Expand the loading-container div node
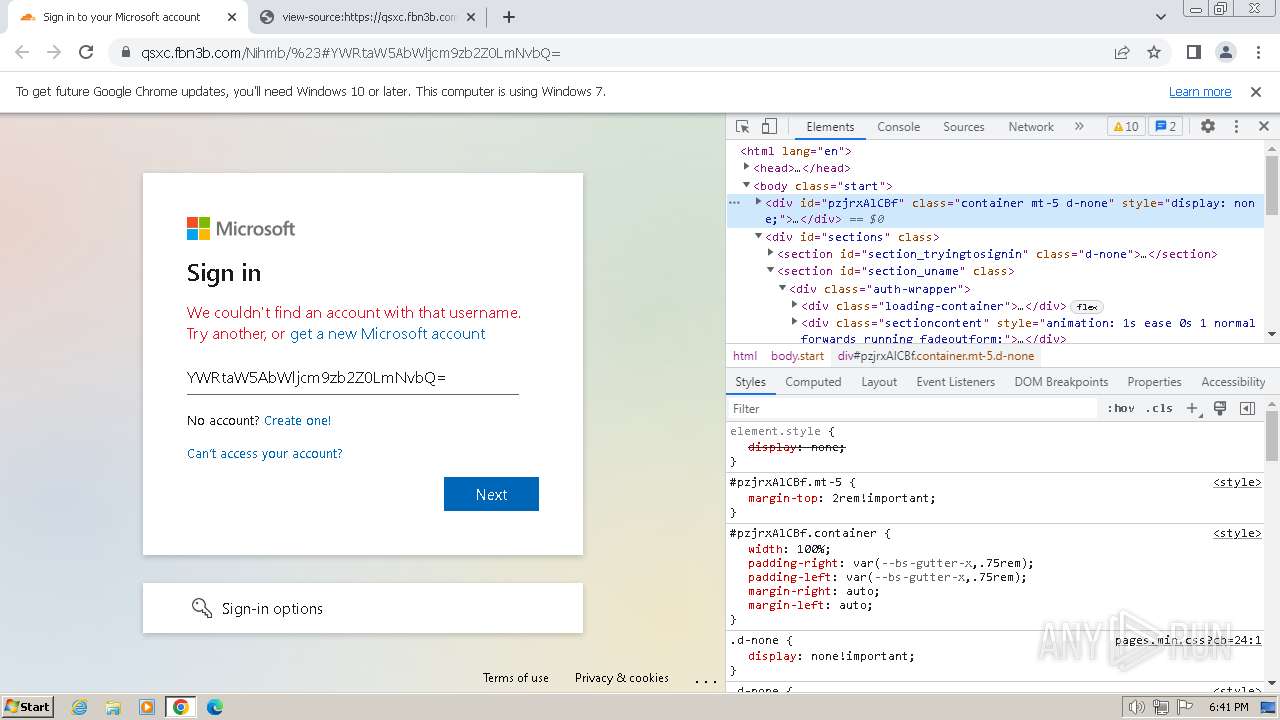 click(x=794, y=305)
